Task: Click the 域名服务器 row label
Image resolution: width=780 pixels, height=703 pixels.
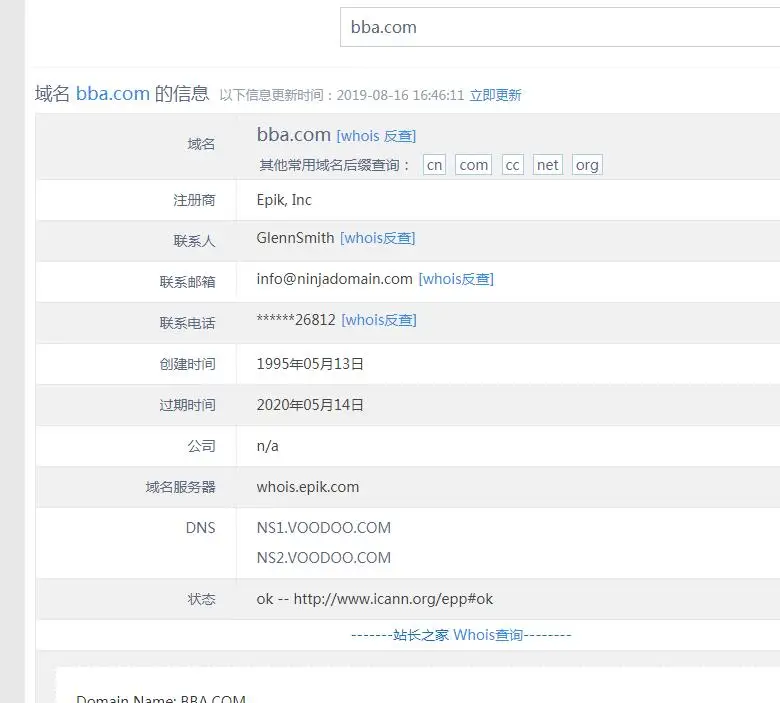Action: [180, 487]
